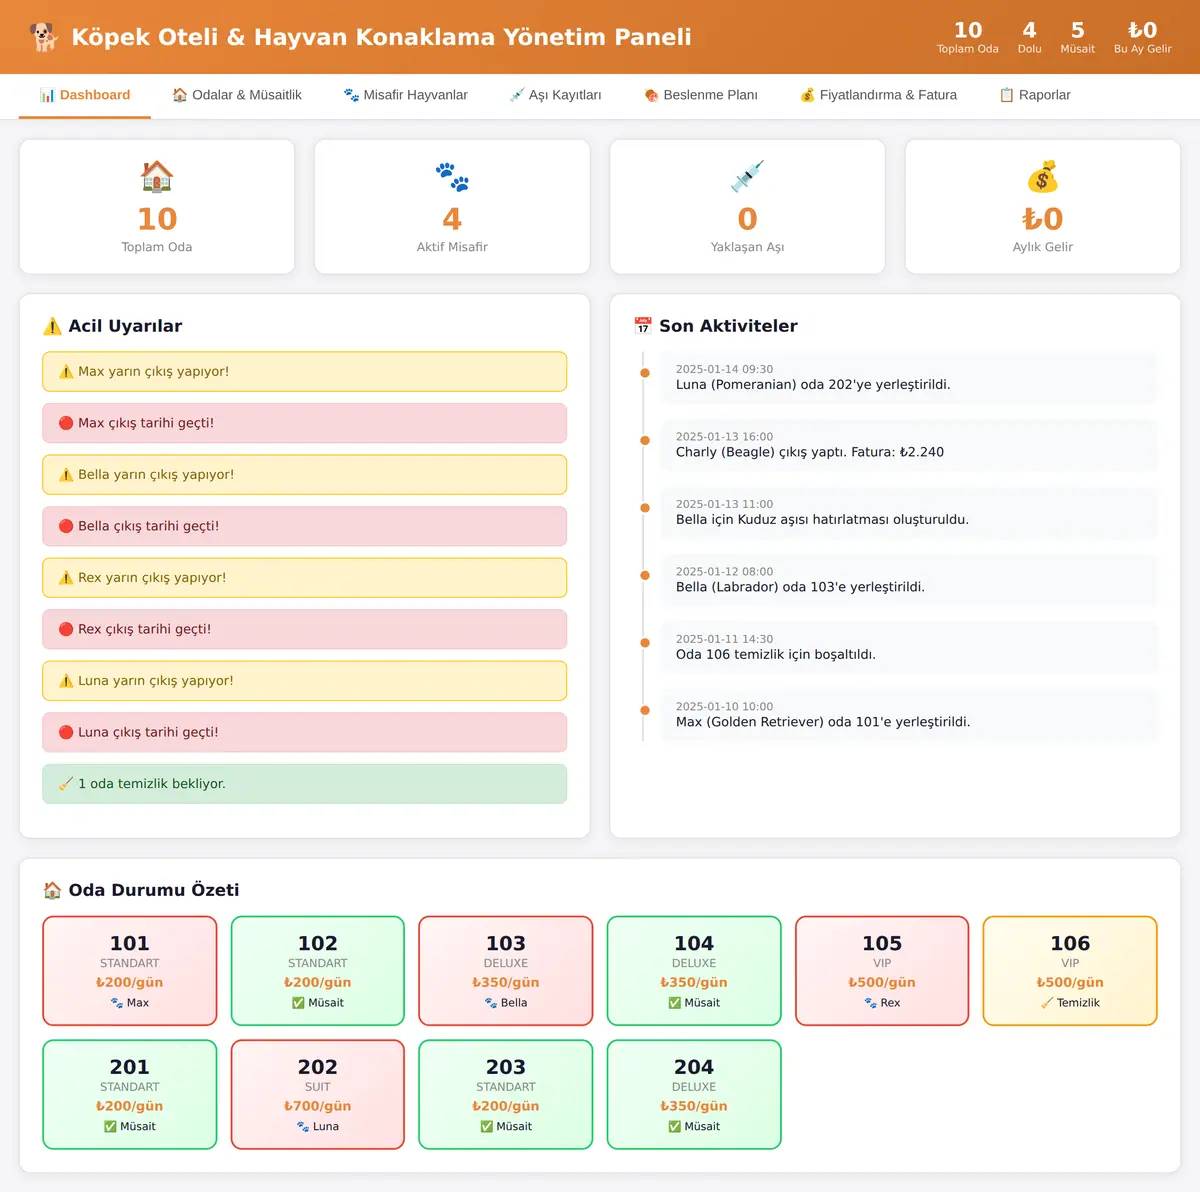The image size is (1200, 1192).
Task: Click red dot in 'Rex çıkış tarihi geçti' alert
Action: click(66, 629)
